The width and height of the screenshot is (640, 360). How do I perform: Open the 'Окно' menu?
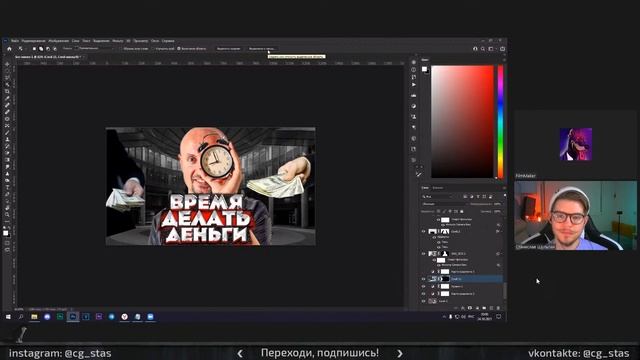tap(155, 41)
